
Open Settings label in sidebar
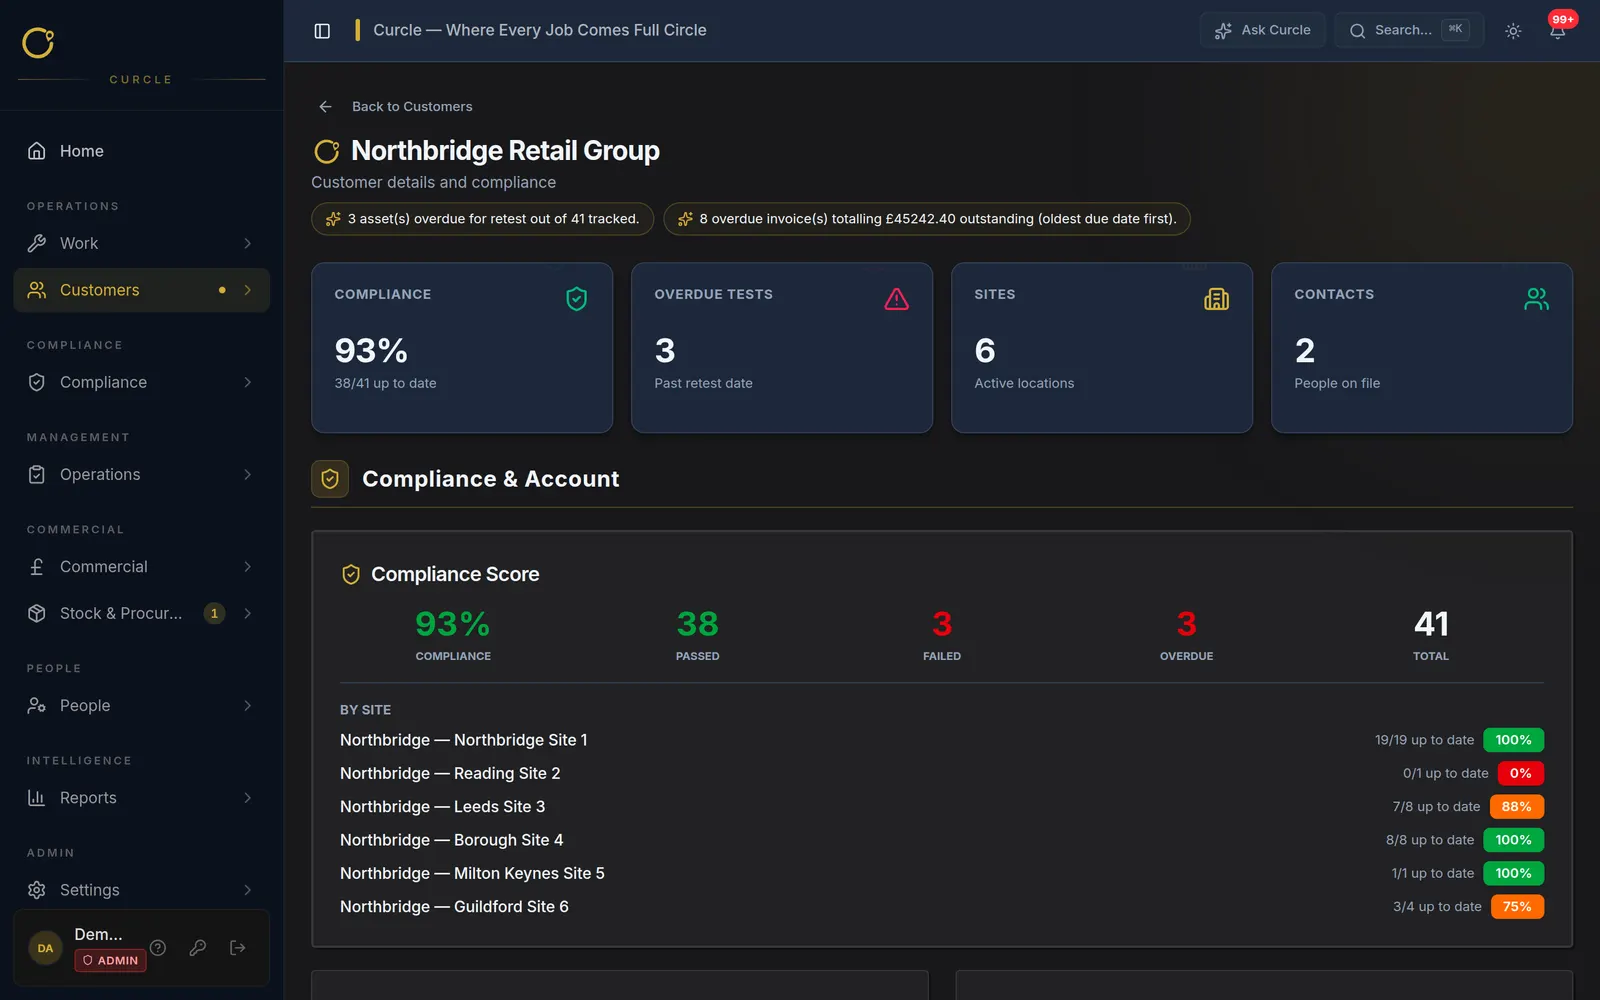pos(90,890)
